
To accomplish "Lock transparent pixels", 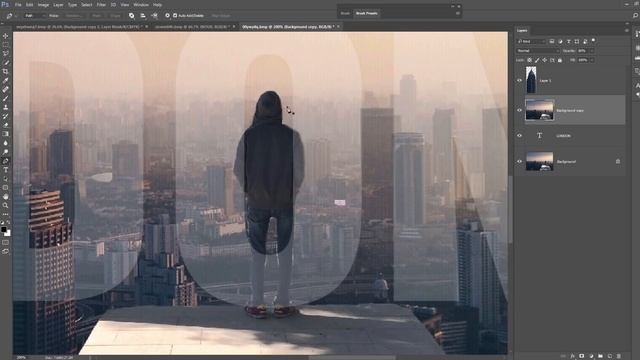I will [529, 60].
